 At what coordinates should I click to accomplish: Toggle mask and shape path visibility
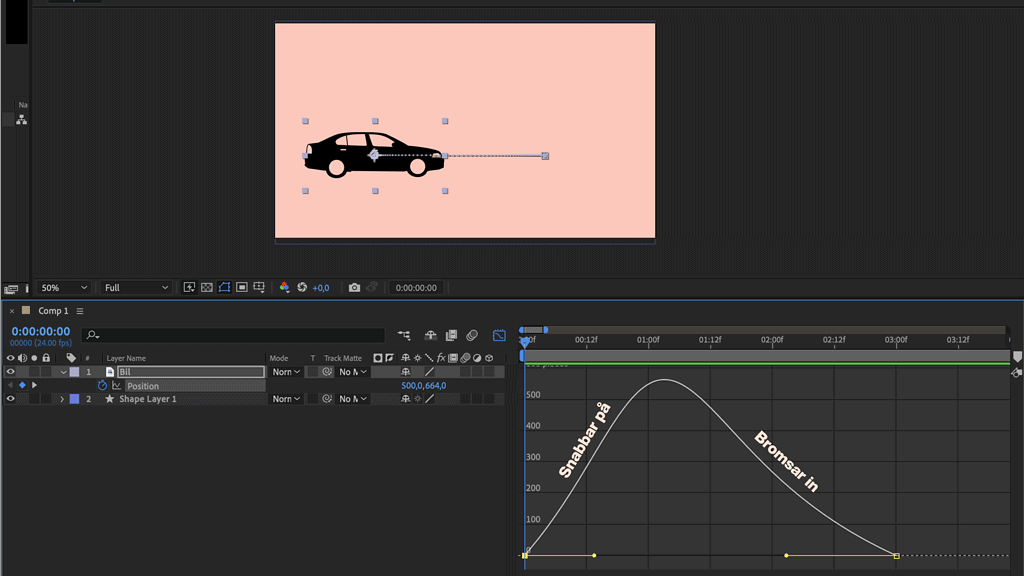pyautogui.click(x=224, y=287)
